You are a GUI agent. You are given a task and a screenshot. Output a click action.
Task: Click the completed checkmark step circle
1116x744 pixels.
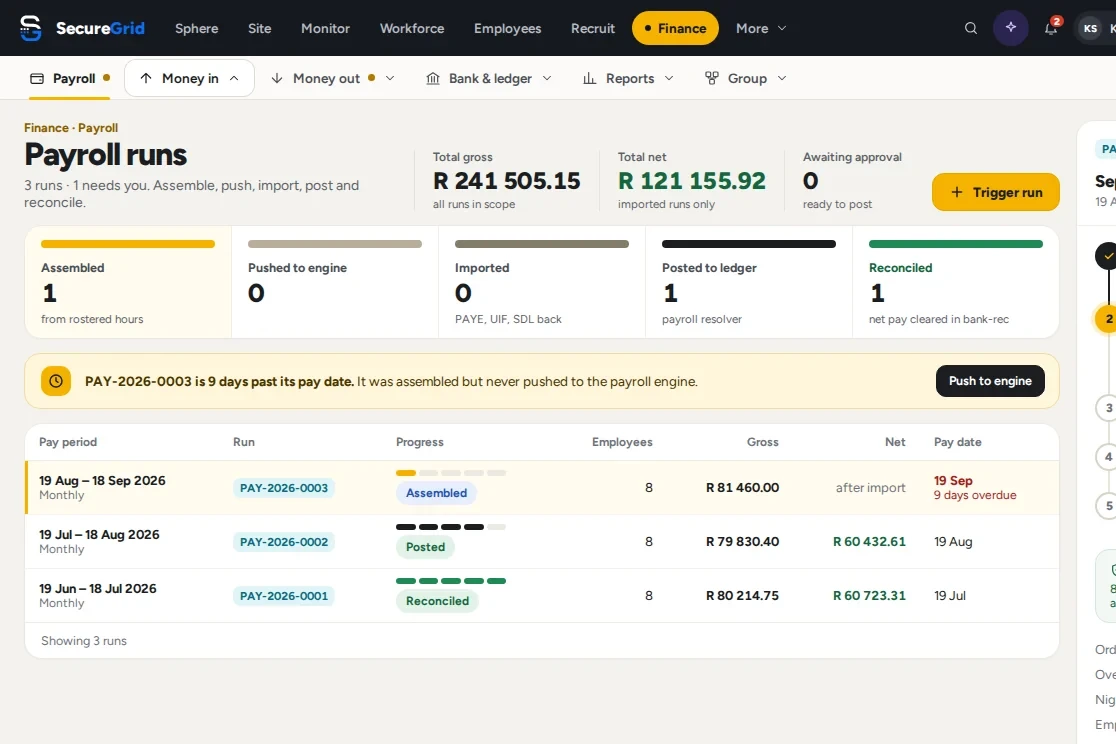[x=1107, y=256]
